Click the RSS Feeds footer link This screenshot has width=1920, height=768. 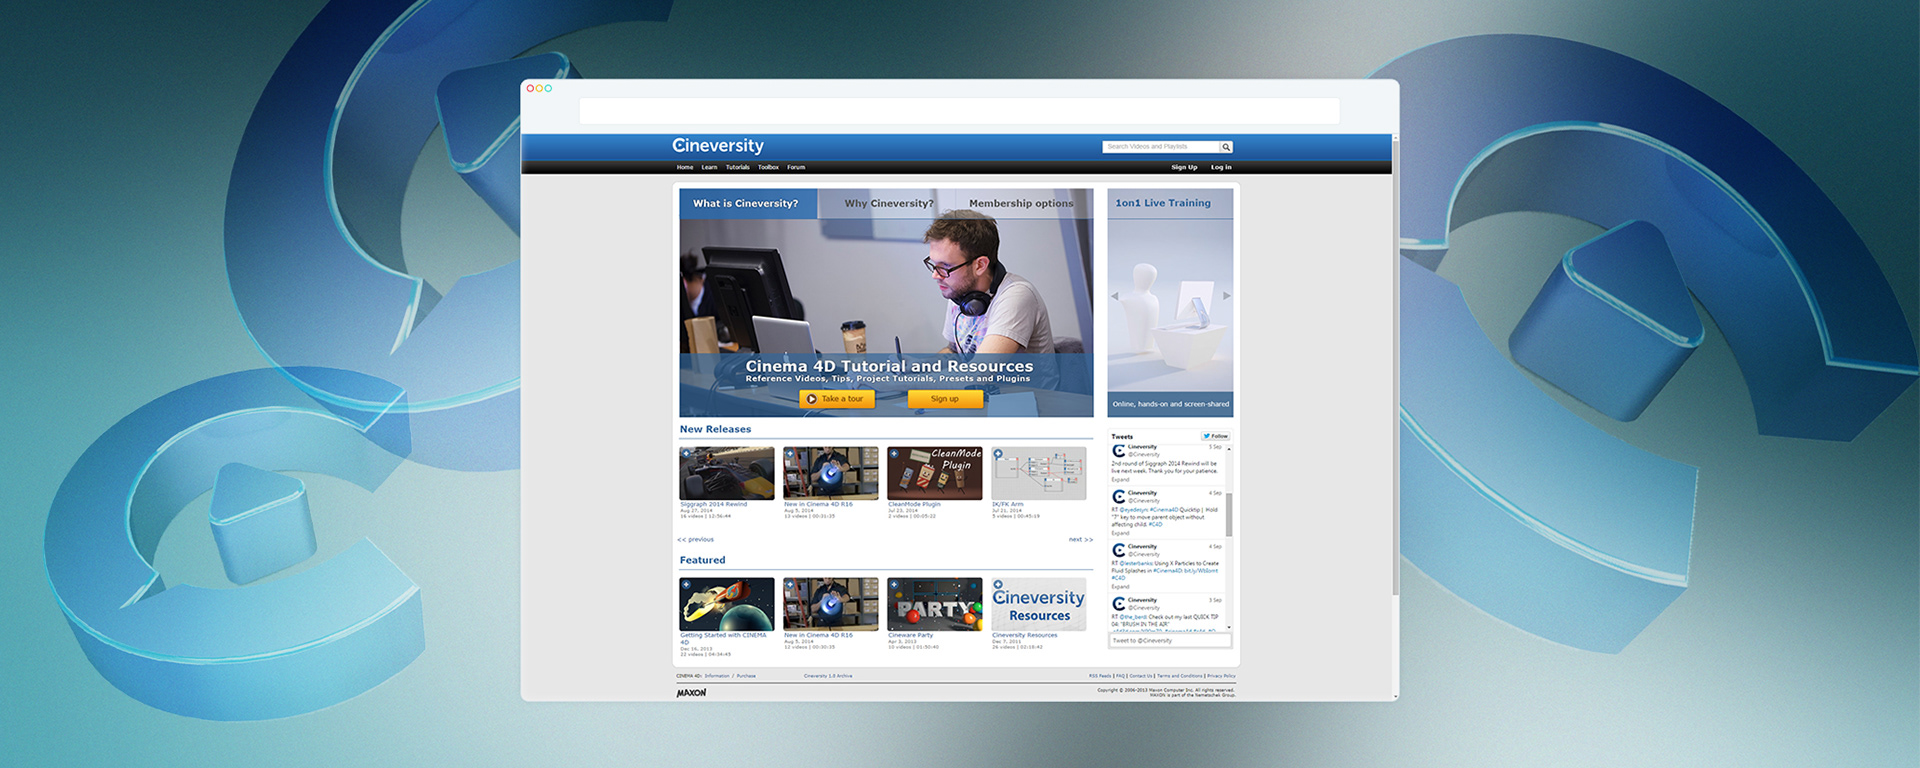[x=1100, y=676]
